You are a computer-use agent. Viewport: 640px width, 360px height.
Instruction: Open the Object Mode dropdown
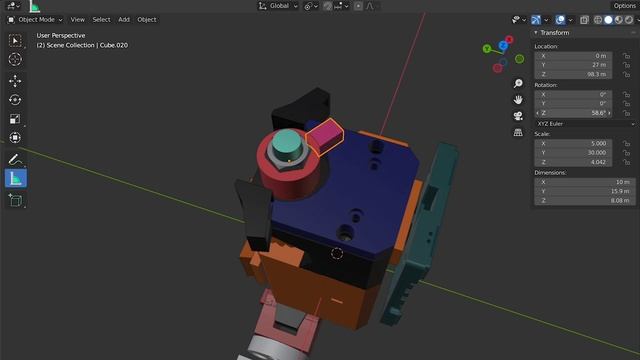(x=36, y=20)
